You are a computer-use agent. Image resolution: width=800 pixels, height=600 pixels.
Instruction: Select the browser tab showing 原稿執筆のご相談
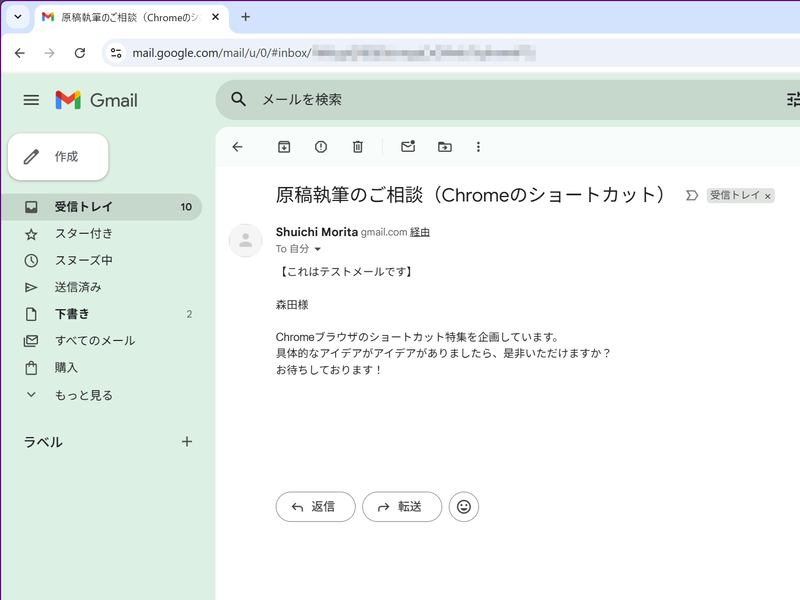130,17
